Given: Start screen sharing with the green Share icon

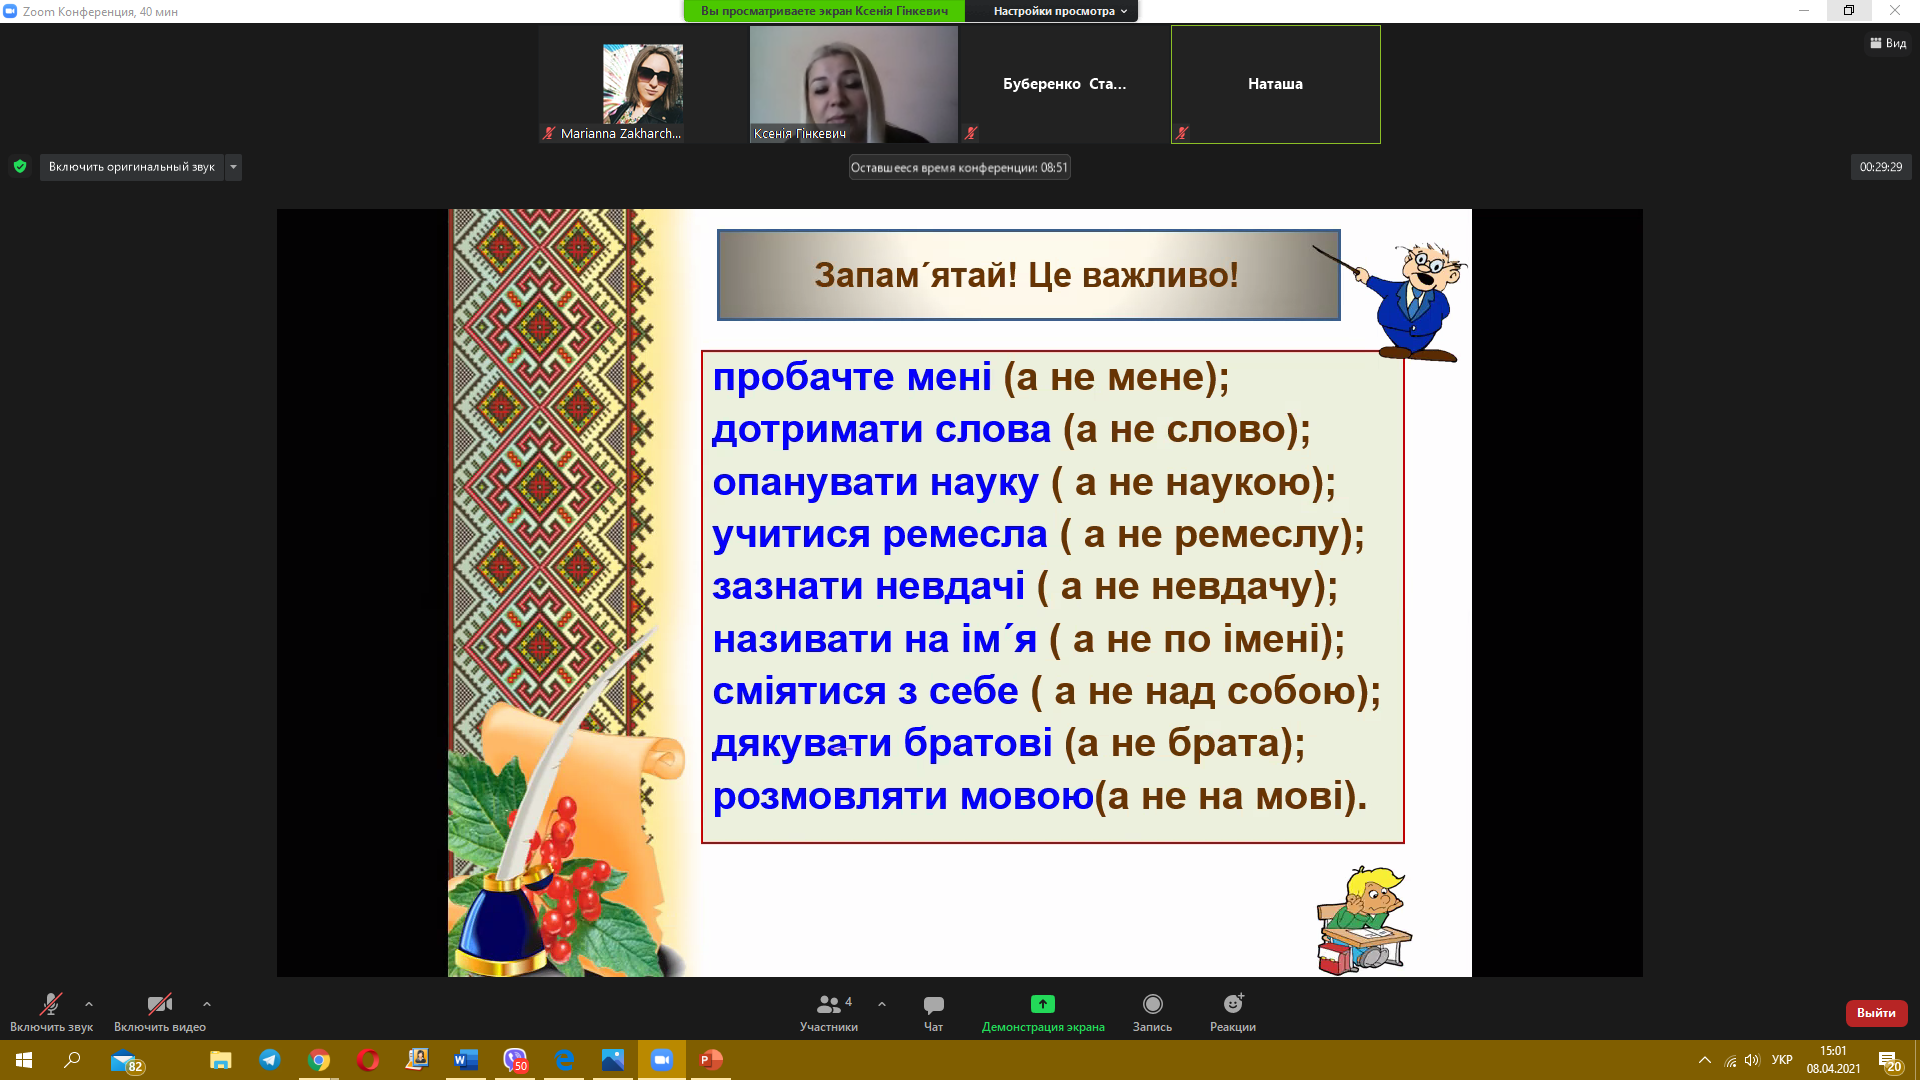Looking at the screenshot, I should click(x=1042, y=1004).
